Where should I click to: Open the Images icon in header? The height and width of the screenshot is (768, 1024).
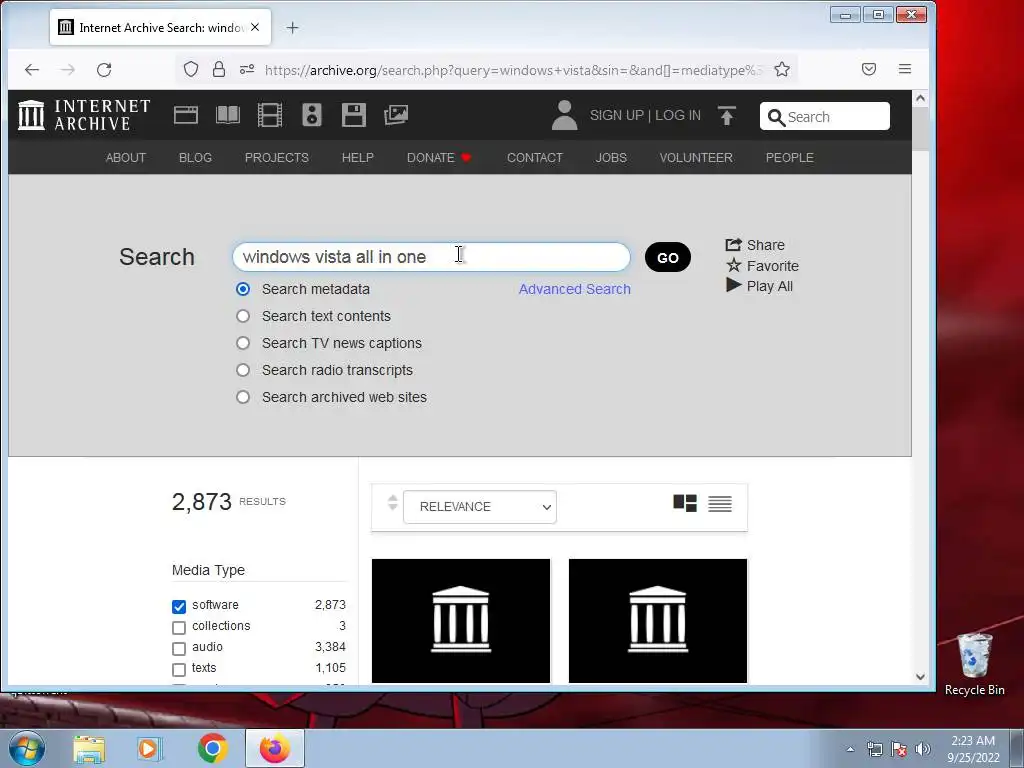(396, 115)
